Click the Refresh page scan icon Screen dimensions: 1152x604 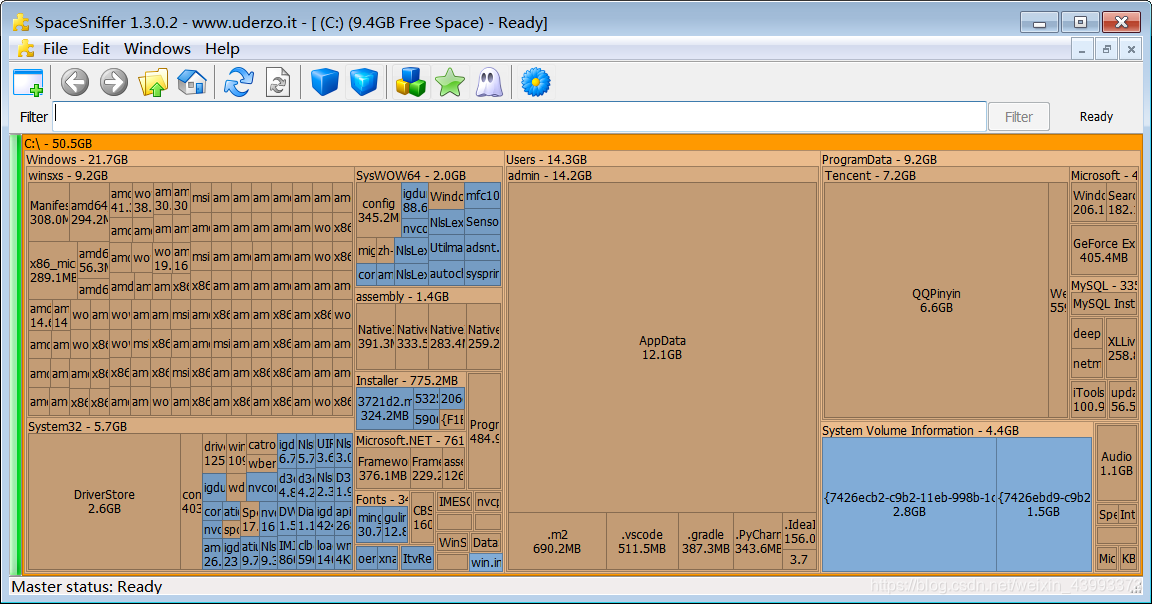click(278, 82)
